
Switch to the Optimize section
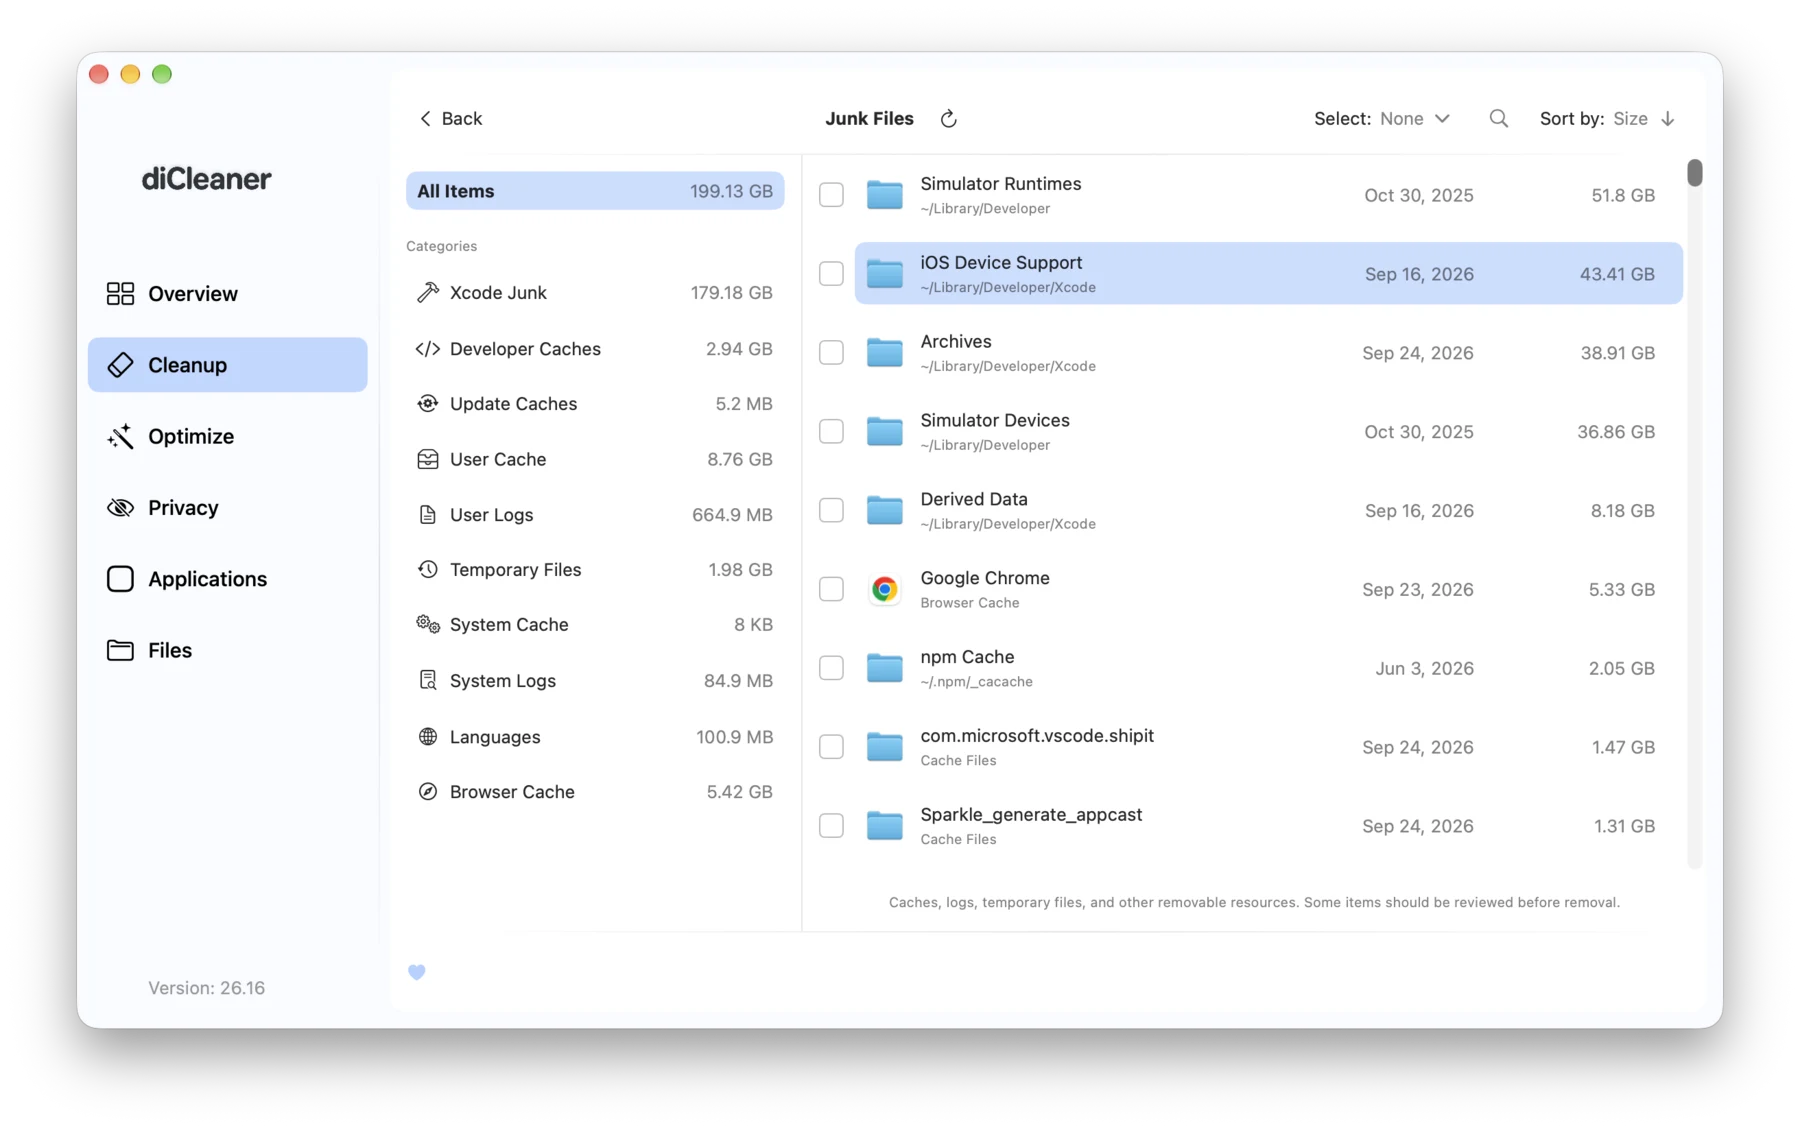click(x=227, y=436)
